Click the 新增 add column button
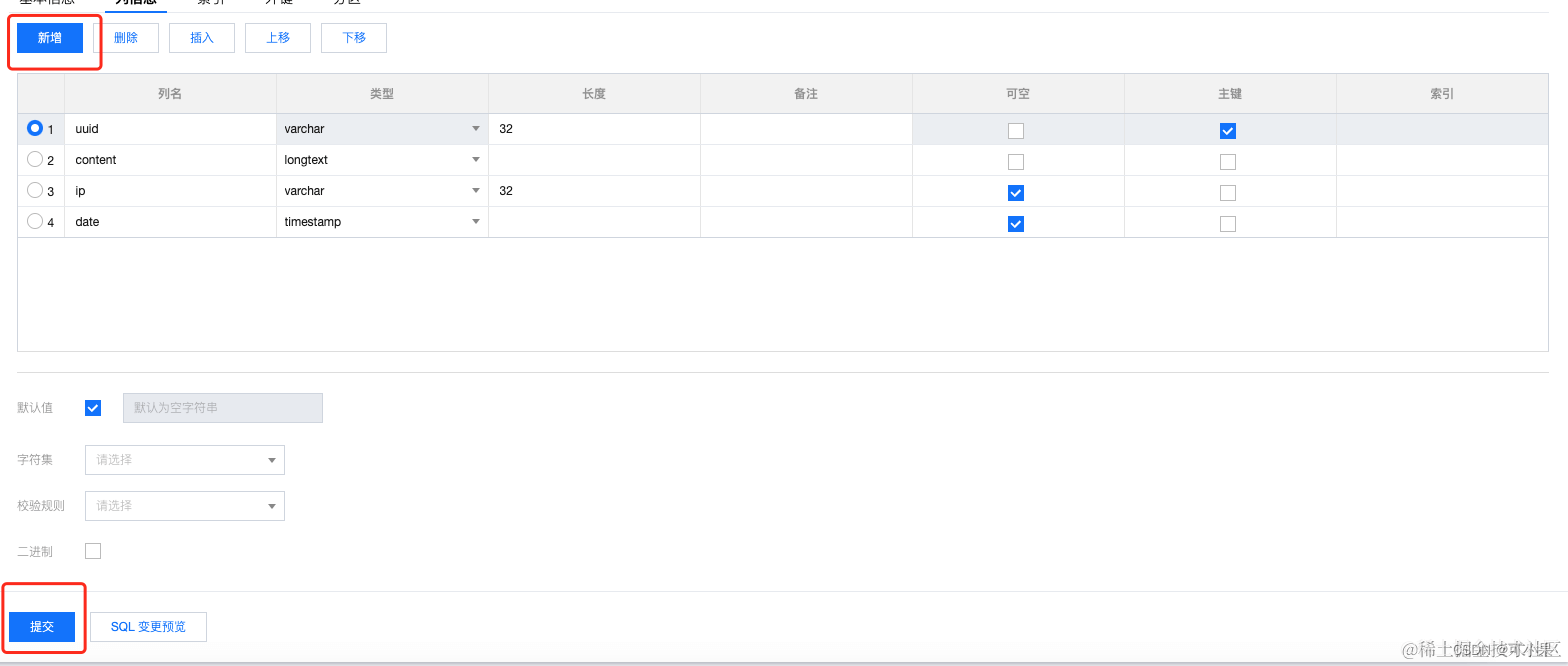 pyautogui.click(x=50, y=38)
